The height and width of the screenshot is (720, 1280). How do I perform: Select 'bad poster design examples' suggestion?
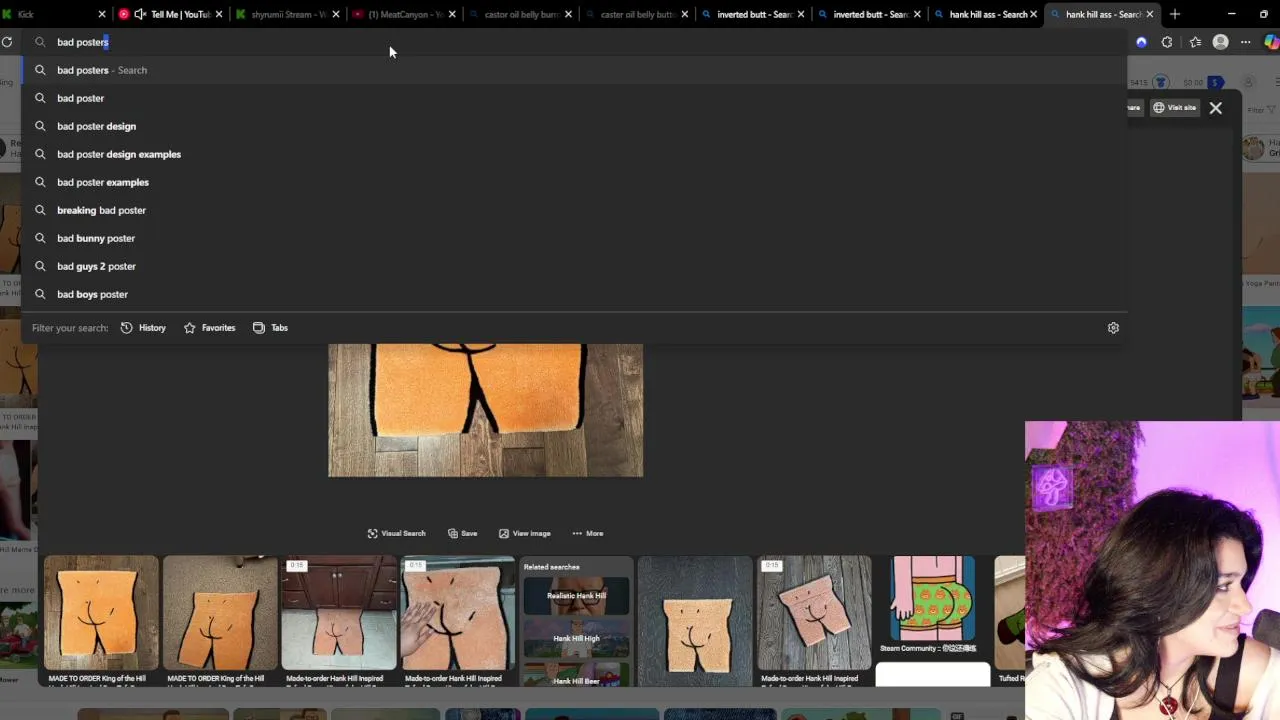(574, 154)
